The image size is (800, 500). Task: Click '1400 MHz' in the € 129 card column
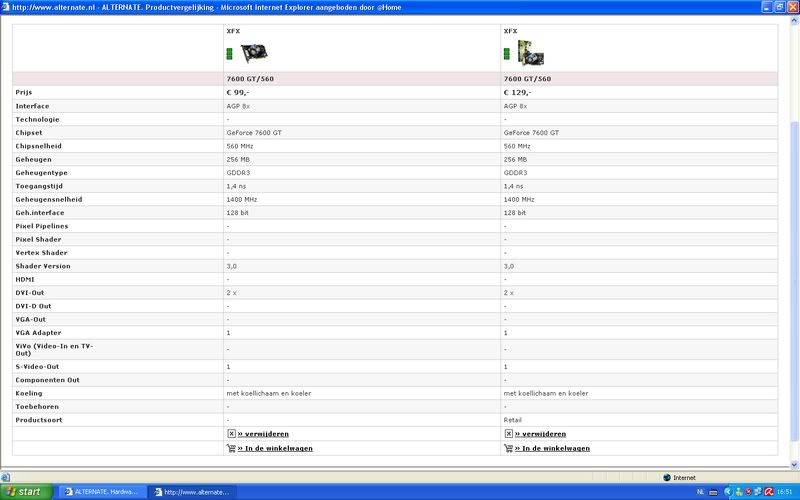click(x=519, y=199)
